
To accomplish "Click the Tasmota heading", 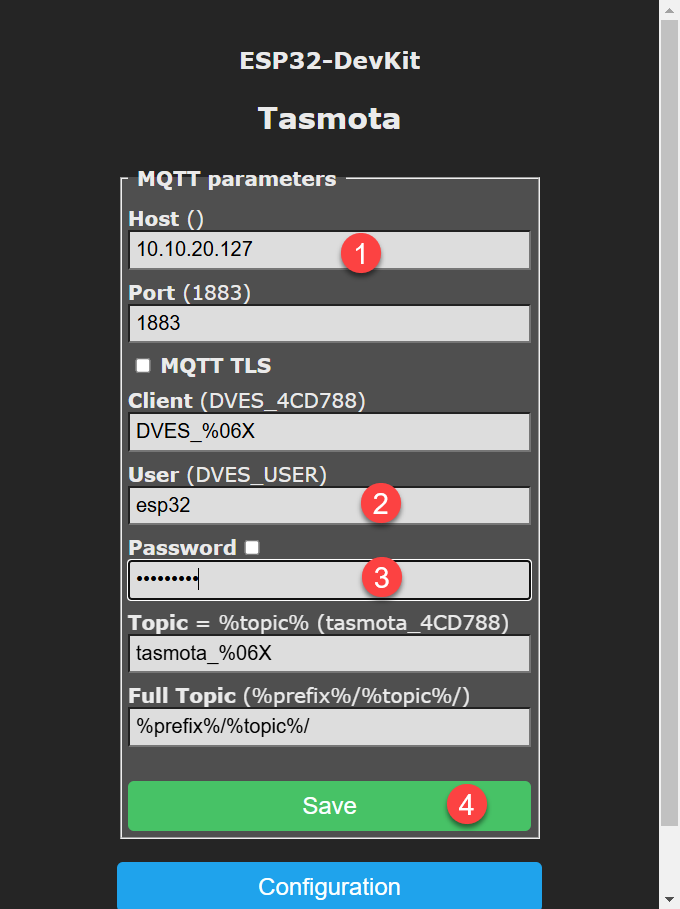I will (x=329, y=118).
